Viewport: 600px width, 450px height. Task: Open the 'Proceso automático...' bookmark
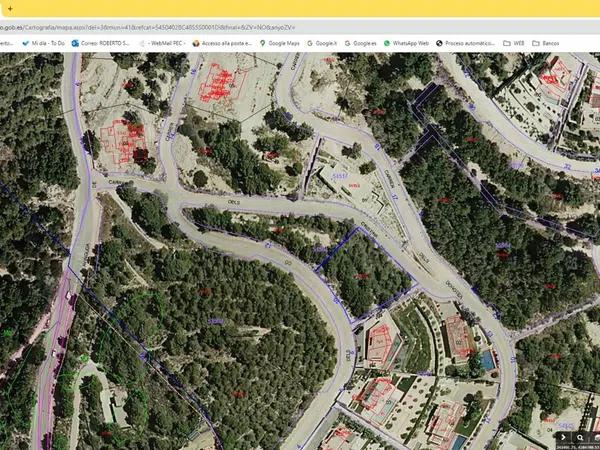click(470, 44)
